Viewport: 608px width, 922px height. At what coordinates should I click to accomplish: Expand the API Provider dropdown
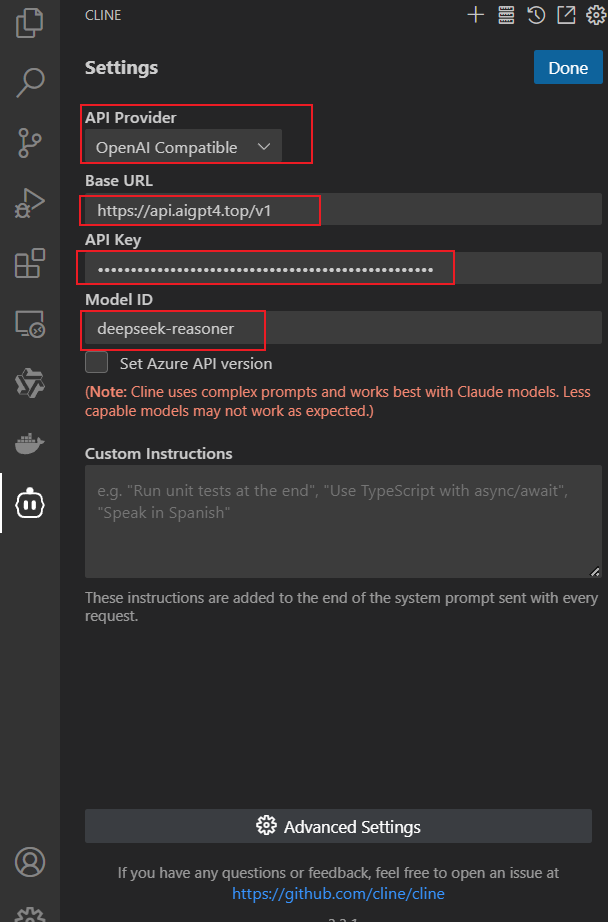click(183, 147)
